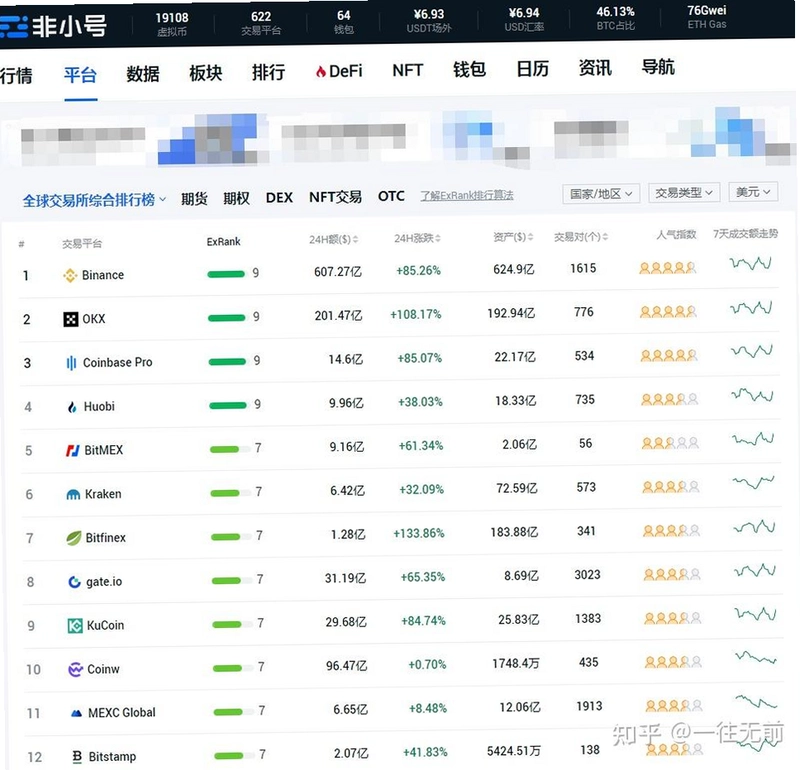Click the Kraken logo icon
This screenshot has width=800, height=770.
73,494
